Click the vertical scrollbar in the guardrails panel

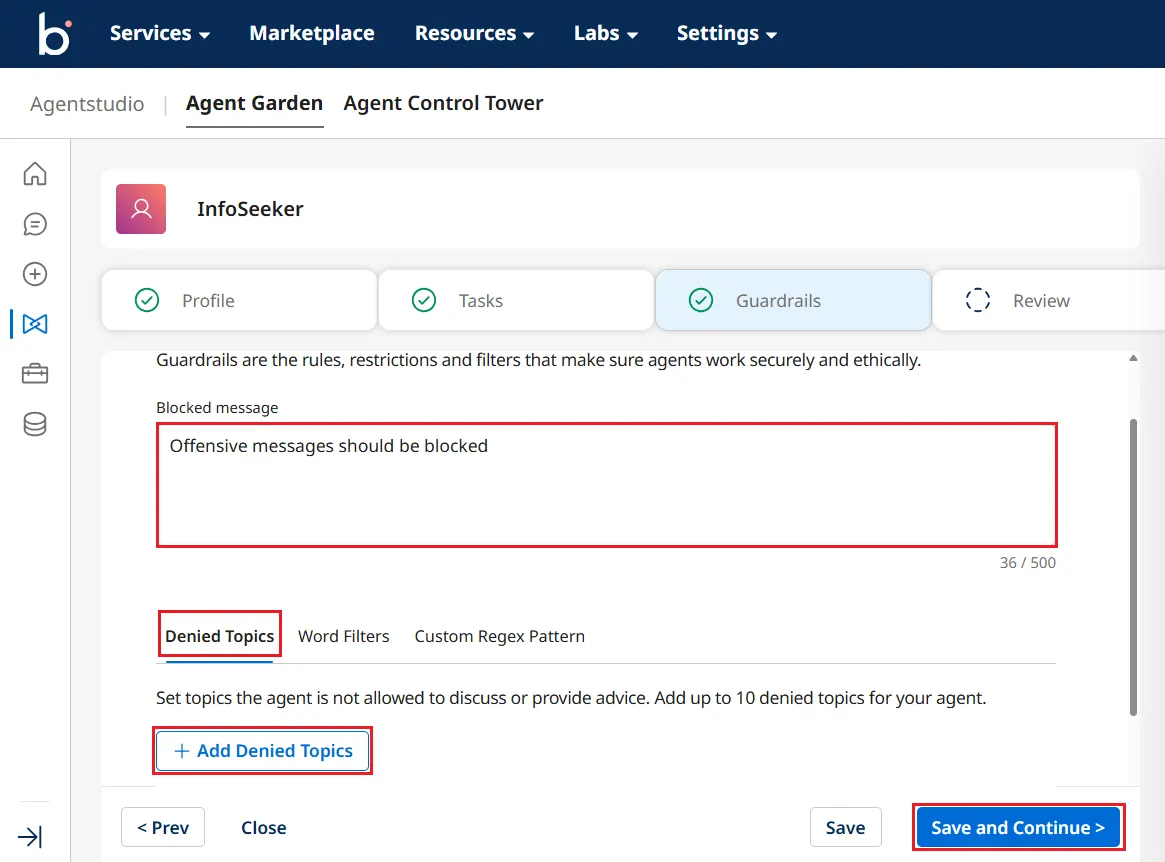pyautogui.click(x=1133, y=566)
